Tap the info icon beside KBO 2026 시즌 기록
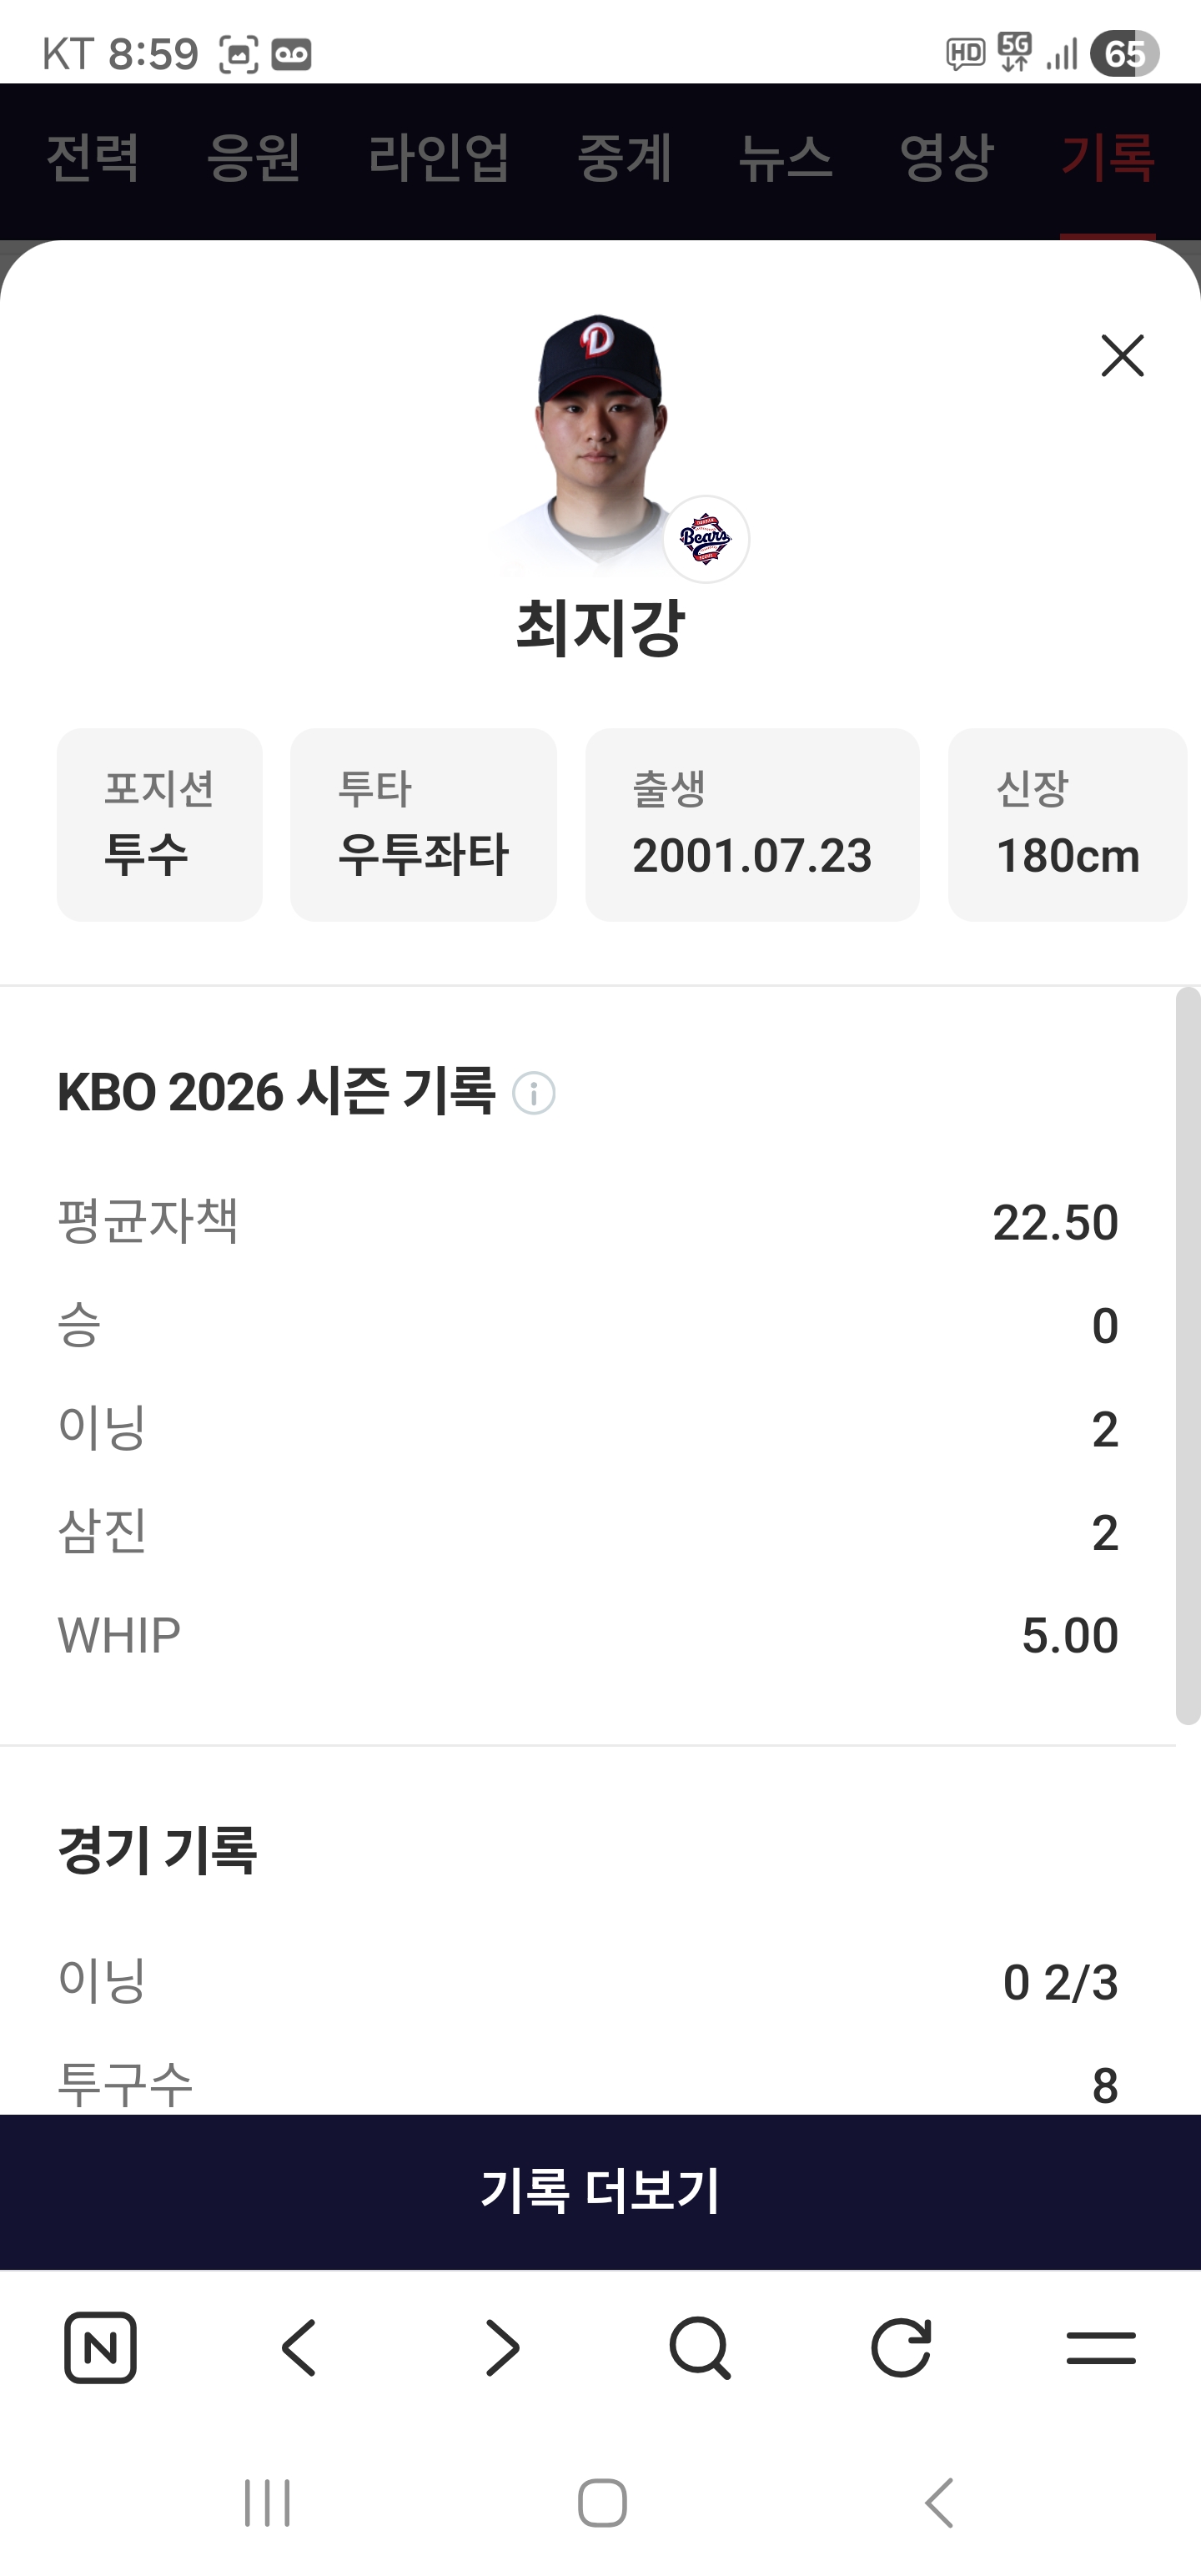The height and width of the screenshot is (2576, 1201). [534, 1093]
